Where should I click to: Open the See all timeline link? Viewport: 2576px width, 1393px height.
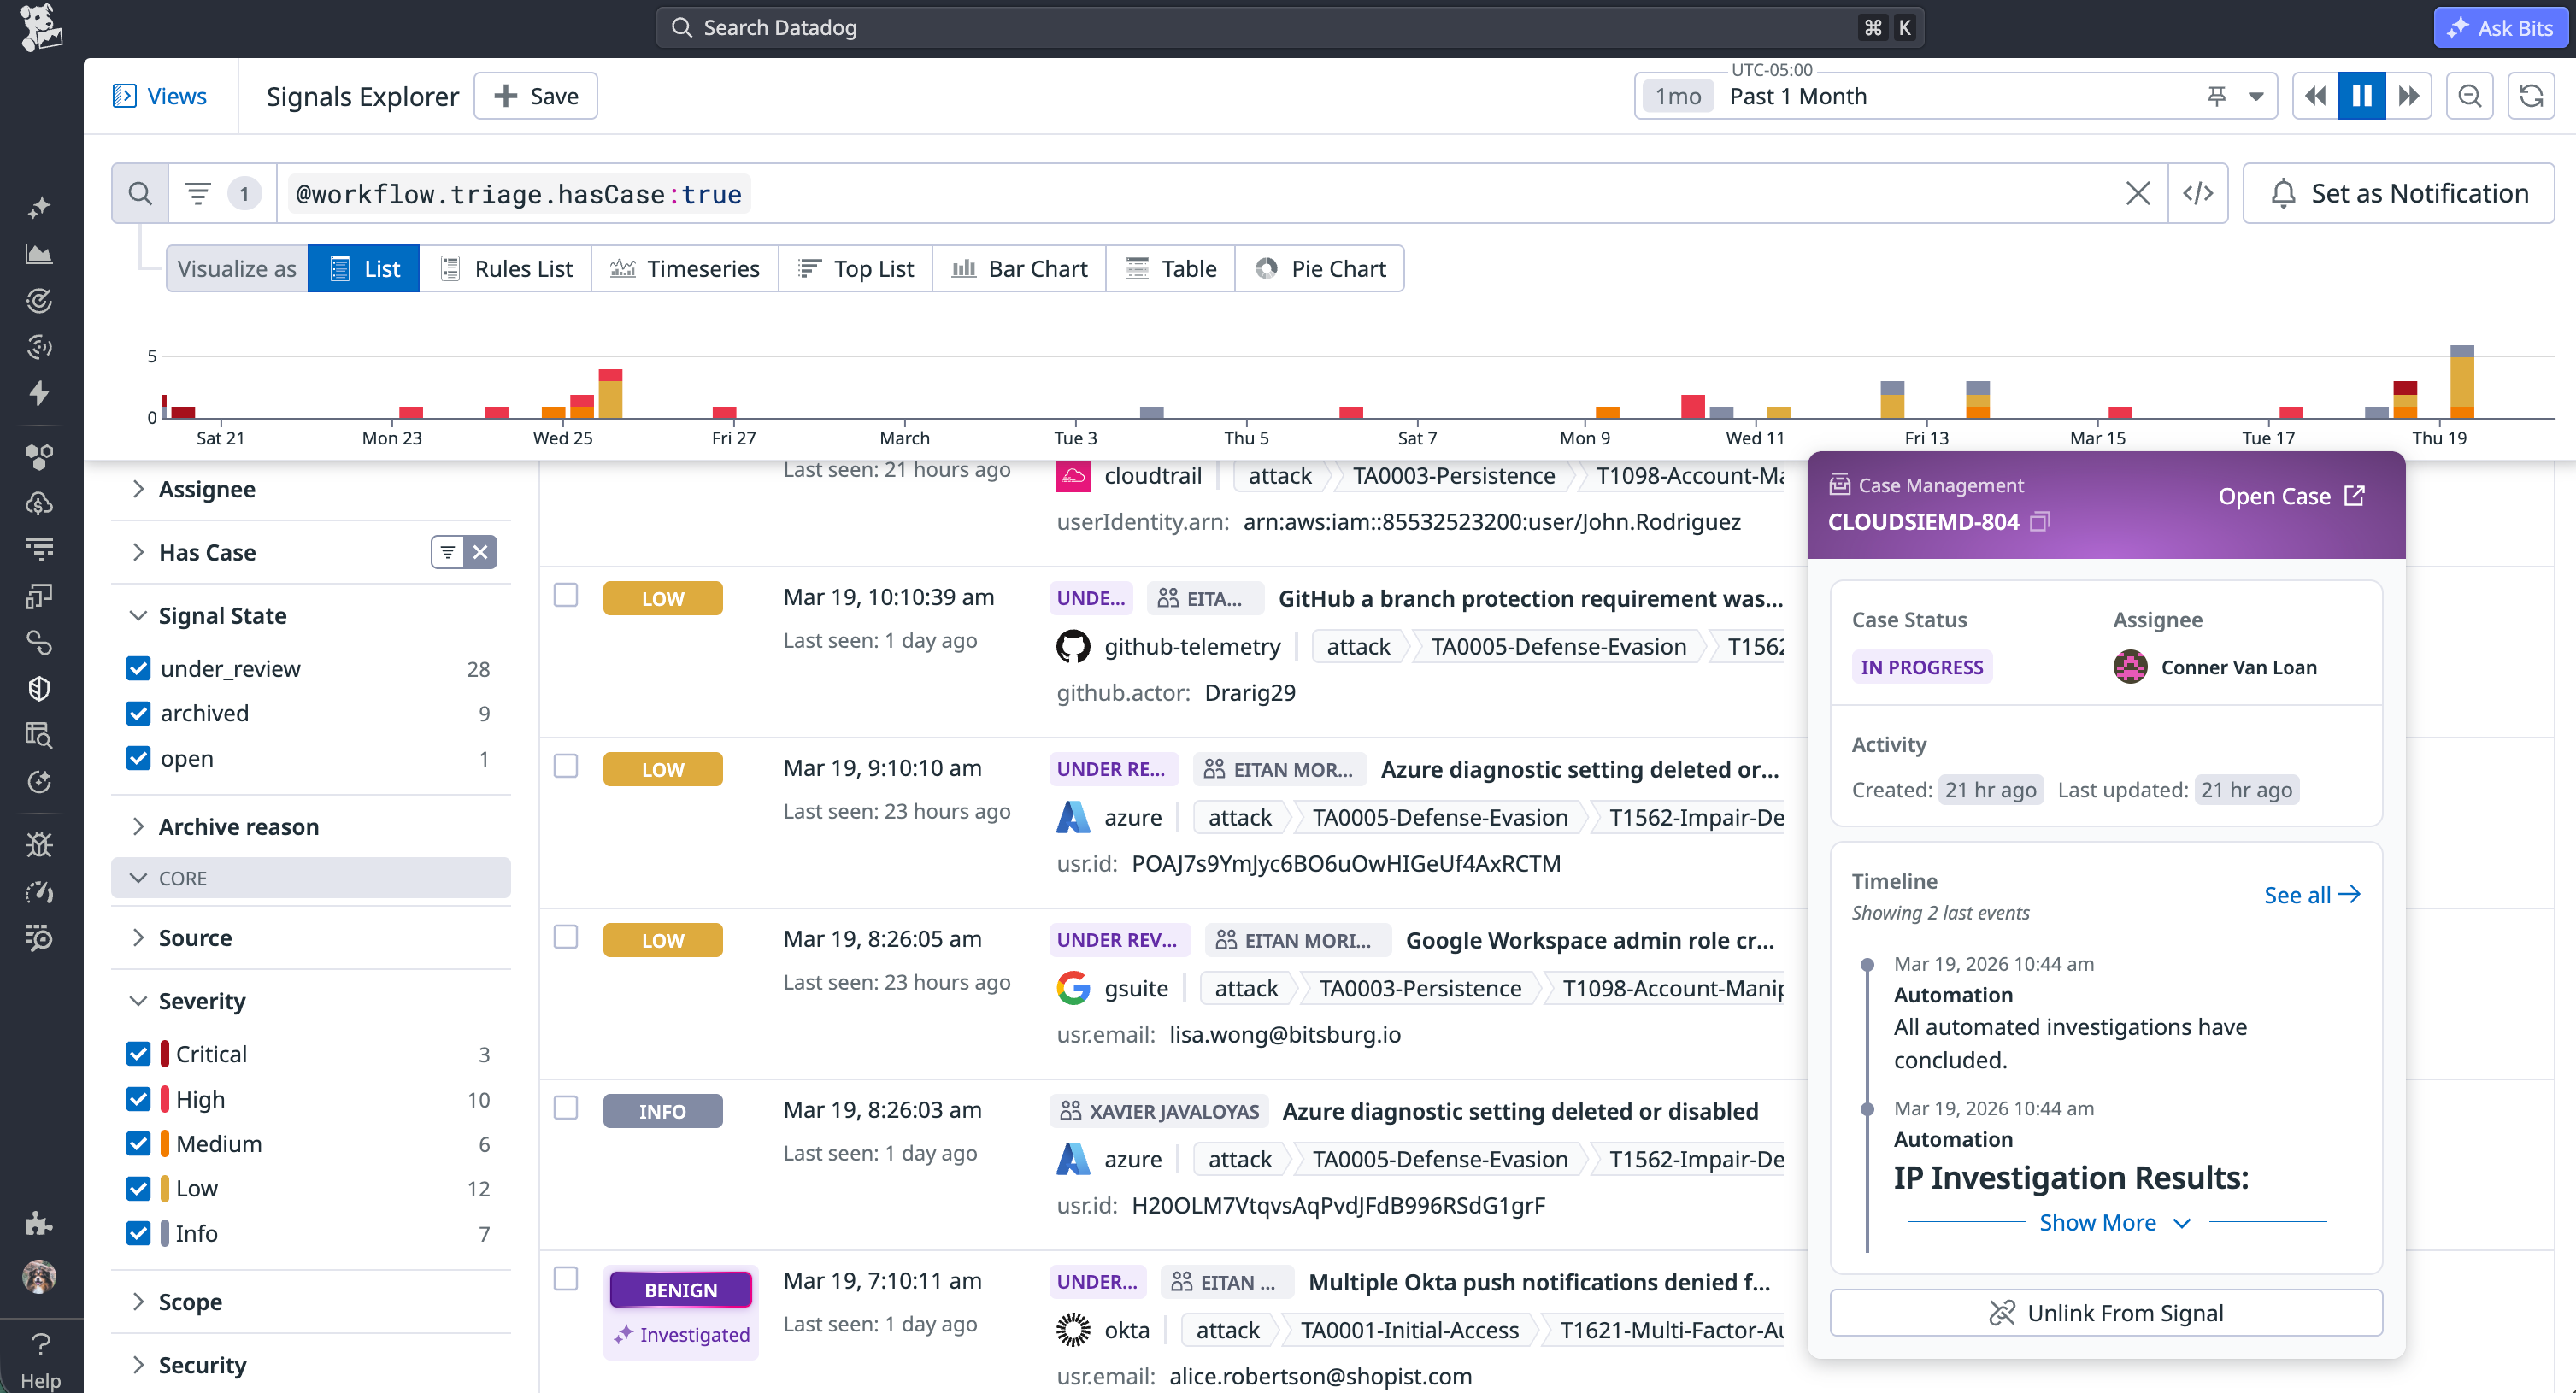pos(2310,895)
